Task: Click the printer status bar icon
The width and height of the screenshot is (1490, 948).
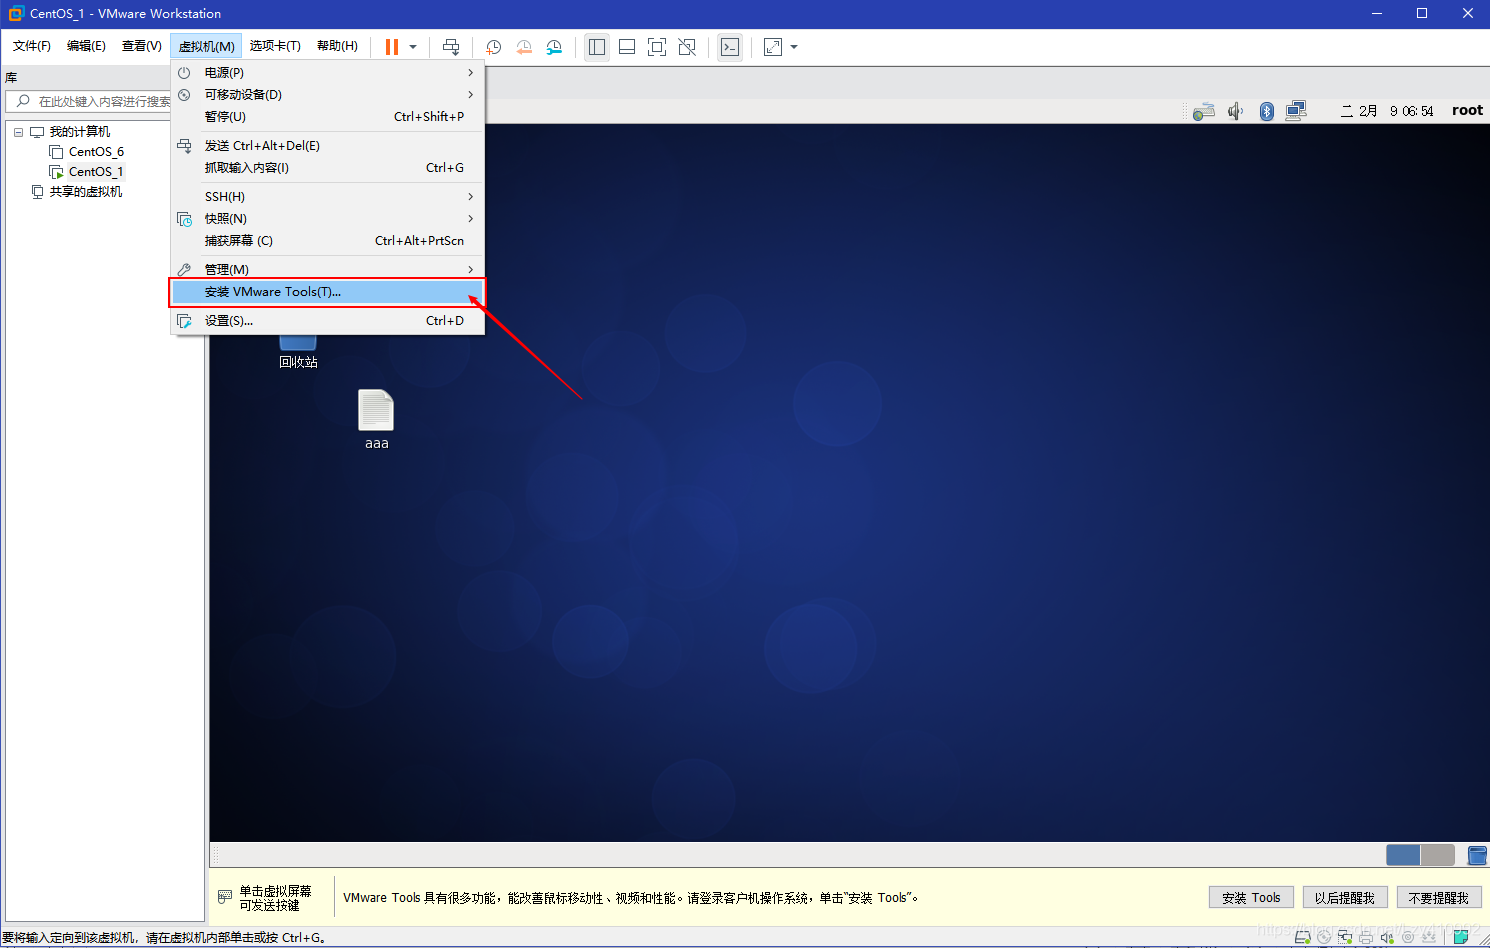Action: pyautogui.click(x=1366, y=937)
